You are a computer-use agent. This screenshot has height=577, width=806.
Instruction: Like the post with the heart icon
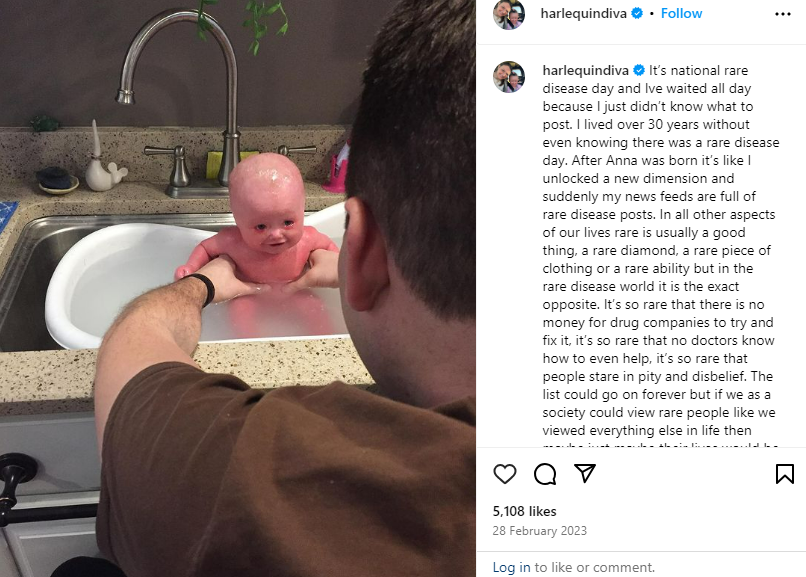point(504,474)
